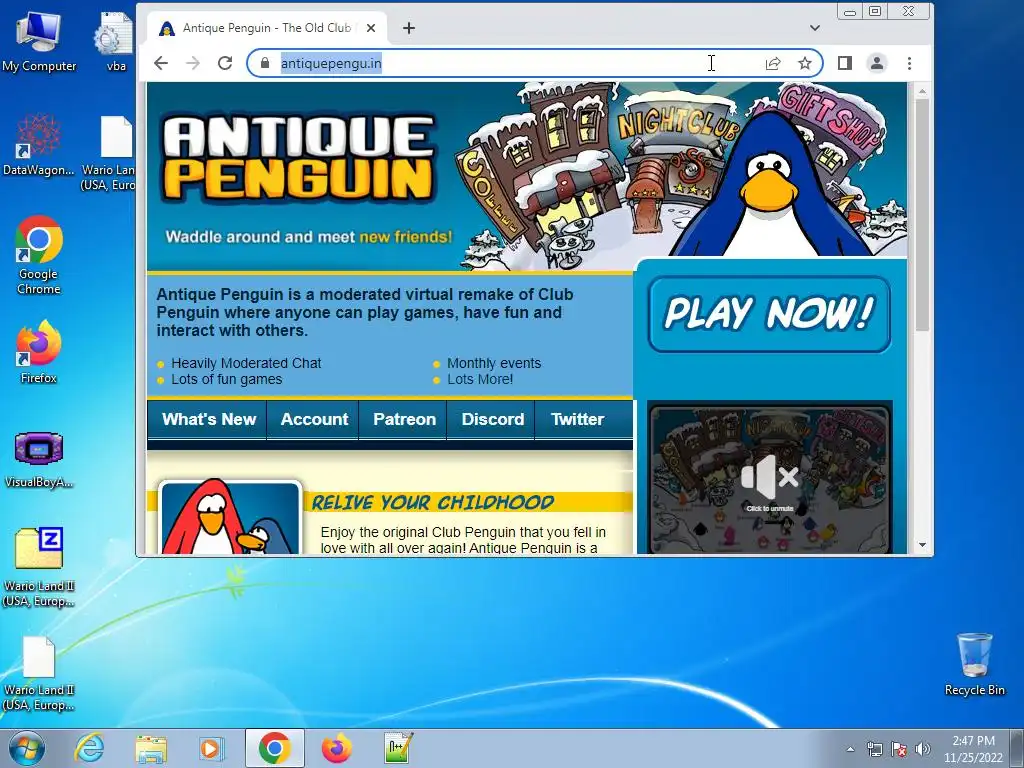Open the Chrome profile avatar menu
This screenshot has width=1024, height=768.
tap(876, 63)
